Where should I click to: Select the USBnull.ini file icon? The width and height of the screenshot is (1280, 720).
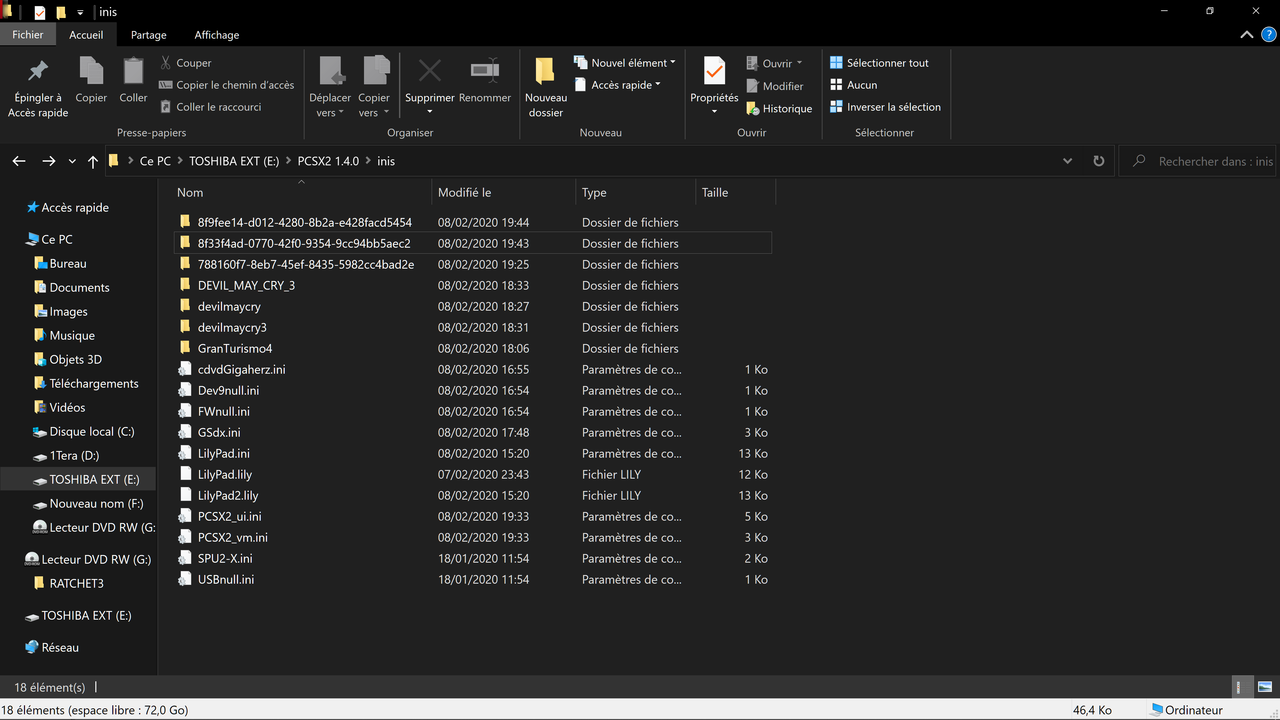185,580
